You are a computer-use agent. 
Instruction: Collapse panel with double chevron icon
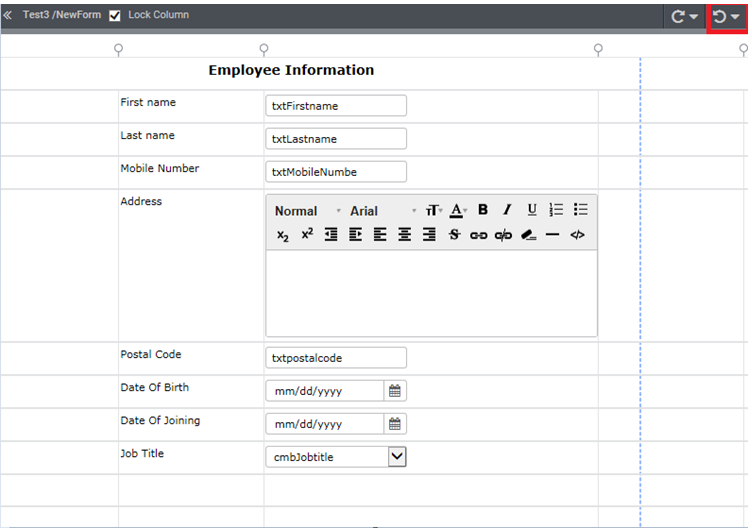(x=8, y=15)
